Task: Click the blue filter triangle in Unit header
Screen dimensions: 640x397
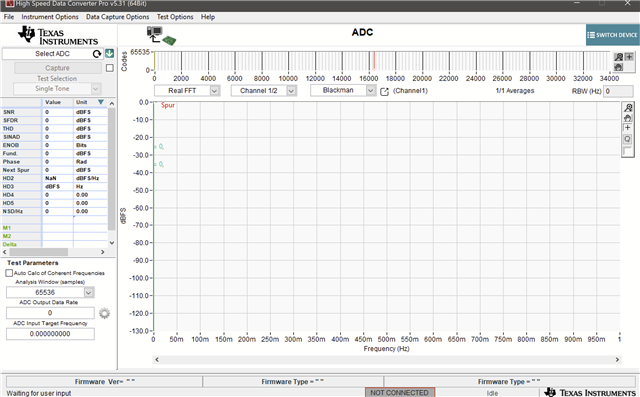Action: pos(101,102)
